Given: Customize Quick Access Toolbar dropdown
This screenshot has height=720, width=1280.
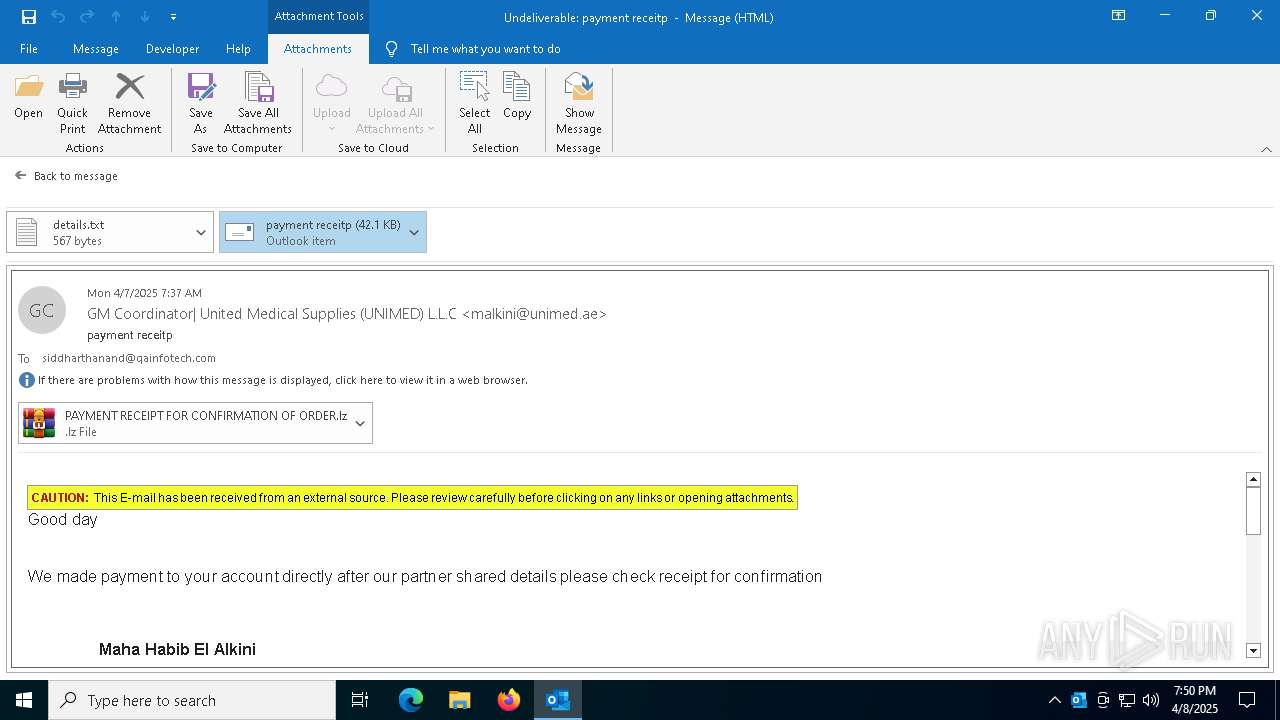Looking at the screenshot, I should pyautogui.click(x=173, y=17).
